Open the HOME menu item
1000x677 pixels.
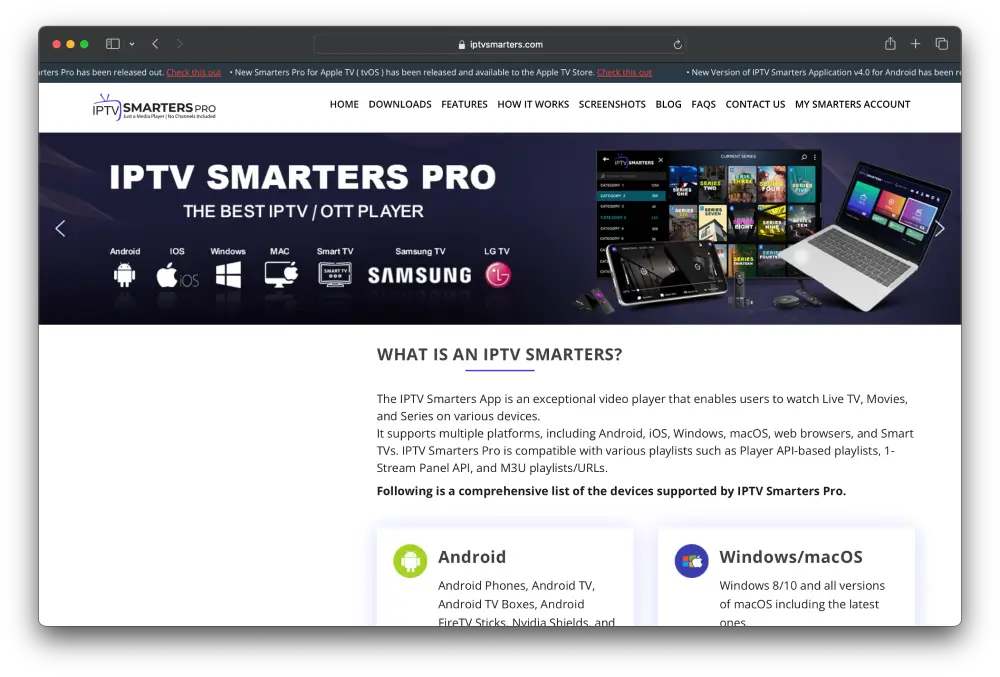pos(344,104)
